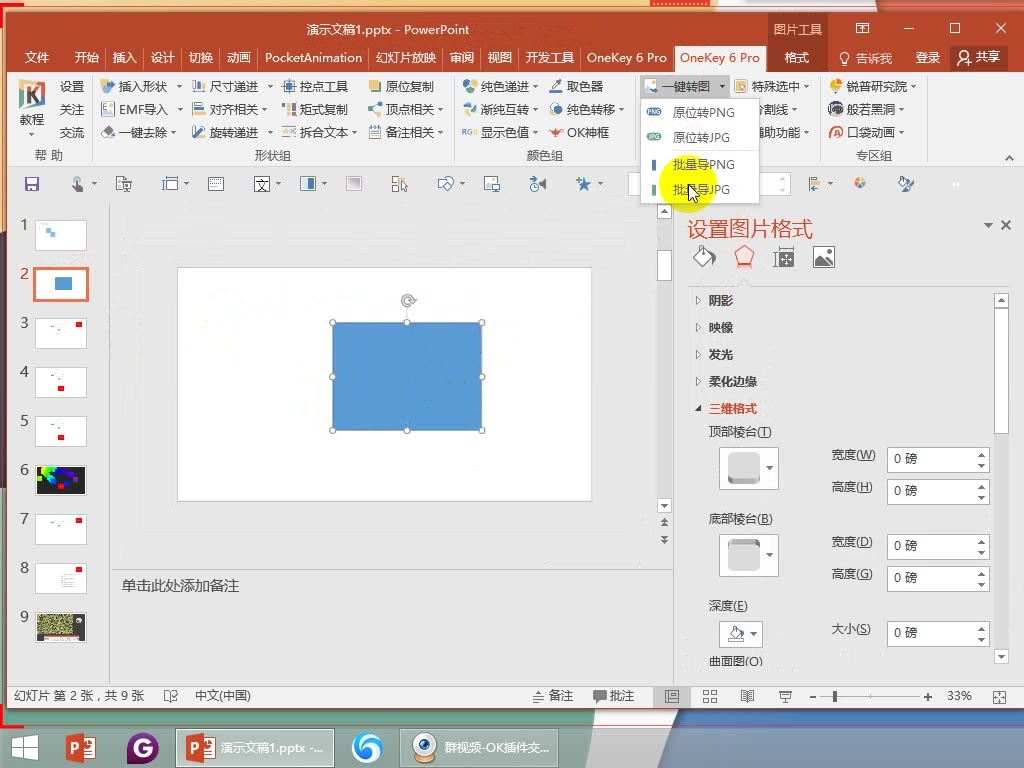Click the purple G app taskbar icon
The height and width of the screenshot is (768, 1024).
pos(142,748)
